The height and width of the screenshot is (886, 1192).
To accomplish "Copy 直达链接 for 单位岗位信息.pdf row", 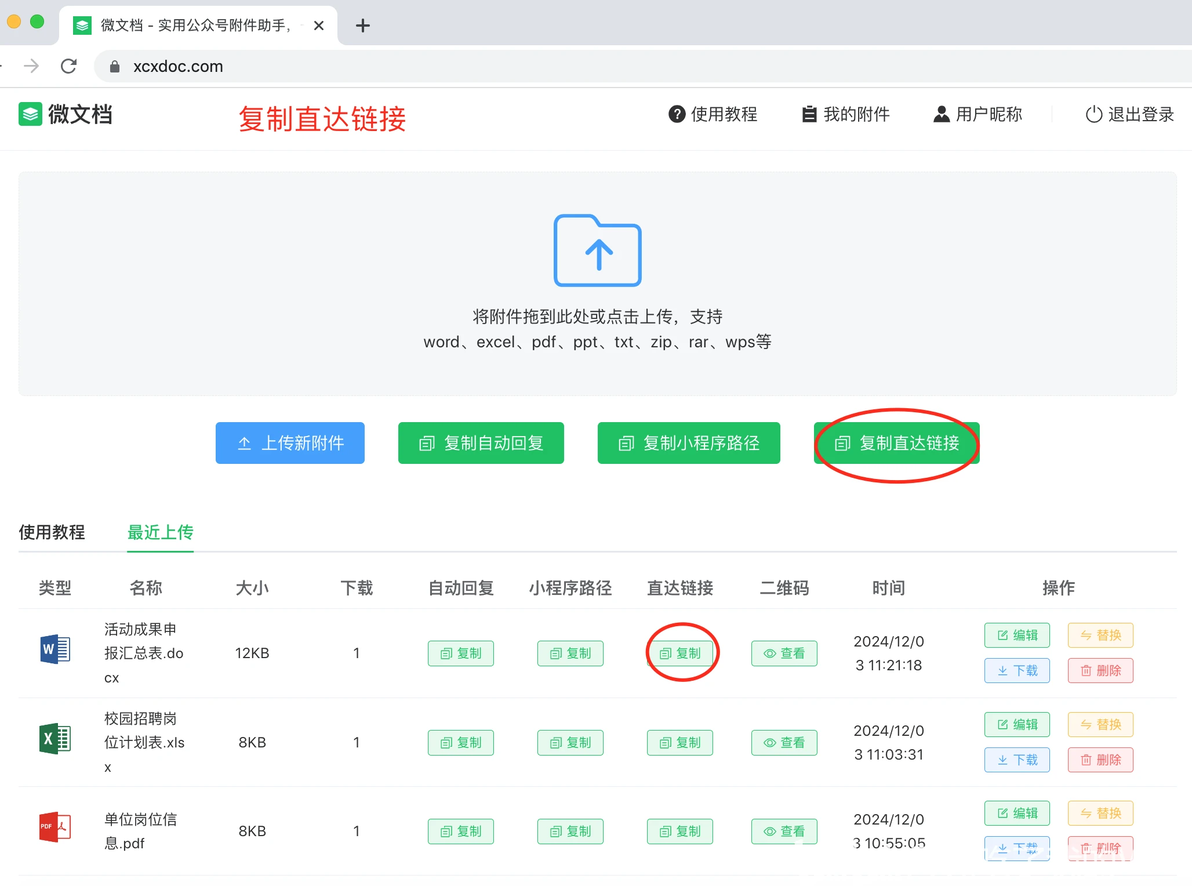I will tap(680, 831).
